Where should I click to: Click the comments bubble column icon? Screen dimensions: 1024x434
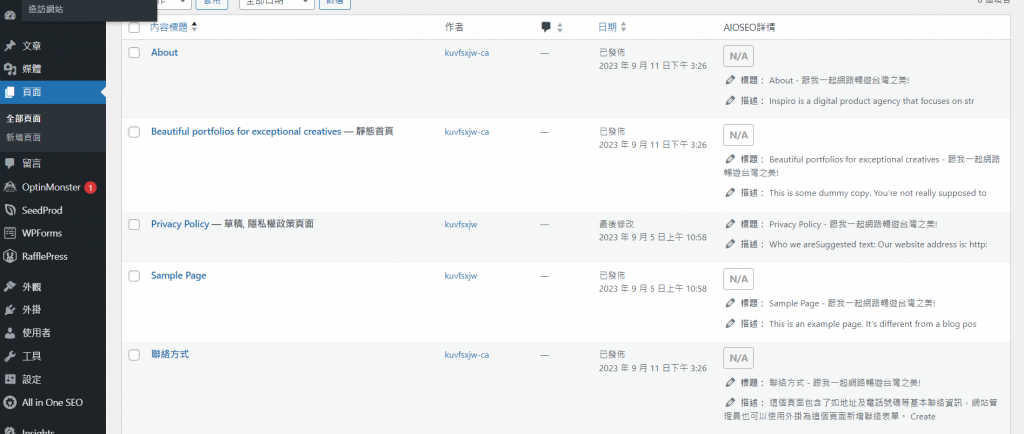pyautogui.click(x=546, y=27)
